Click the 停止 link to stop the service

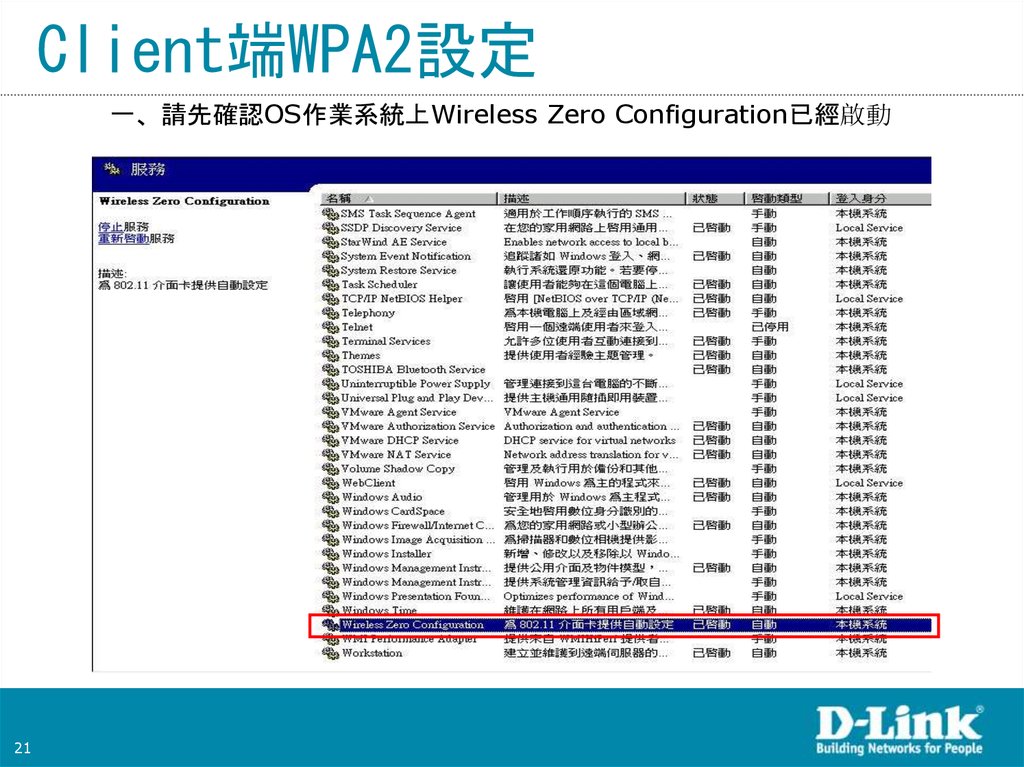coord(110,227)
